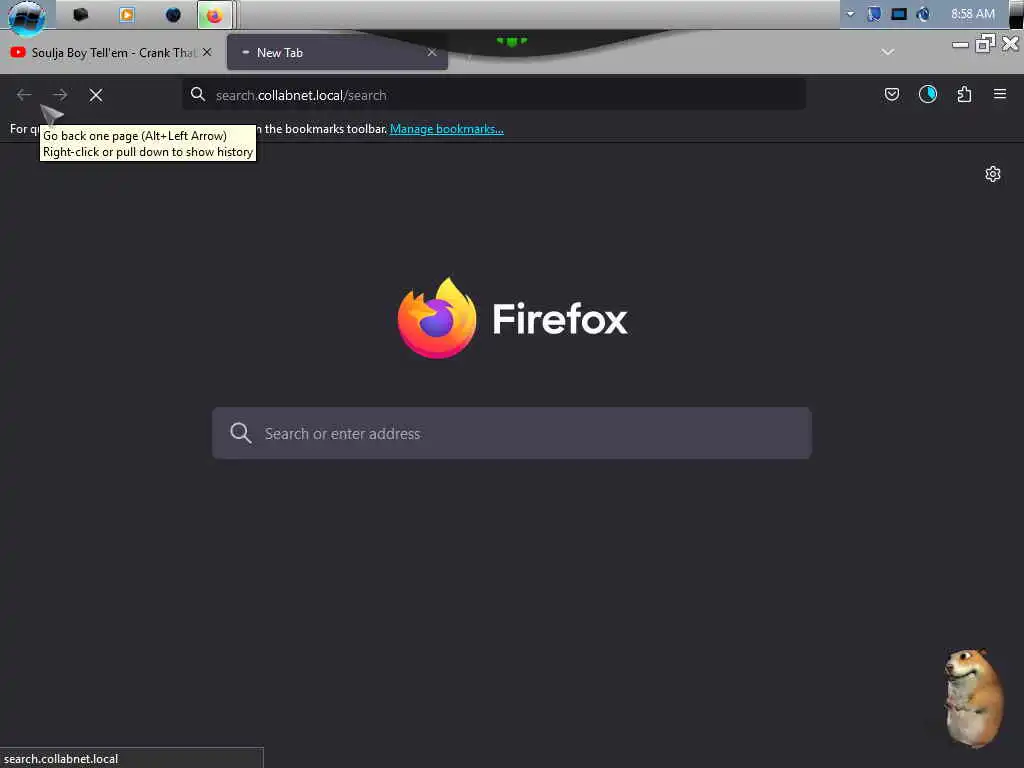1024x768 pixels.
Task: Click search.collabnet.local status bar text
Action: coord(61,759)
